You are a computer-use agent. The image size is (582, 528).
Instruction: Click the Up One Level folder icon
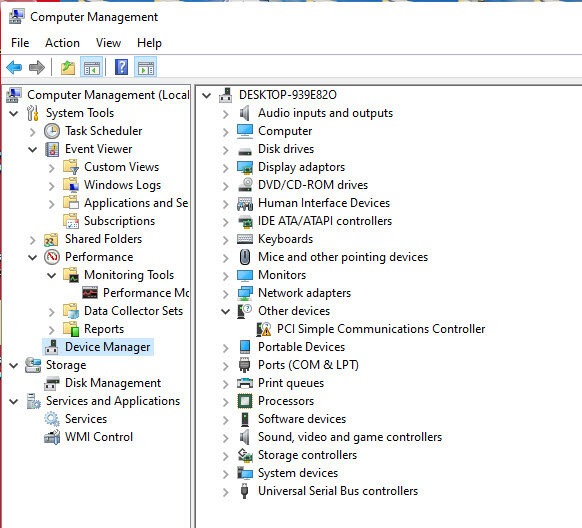tap(68, 68)
